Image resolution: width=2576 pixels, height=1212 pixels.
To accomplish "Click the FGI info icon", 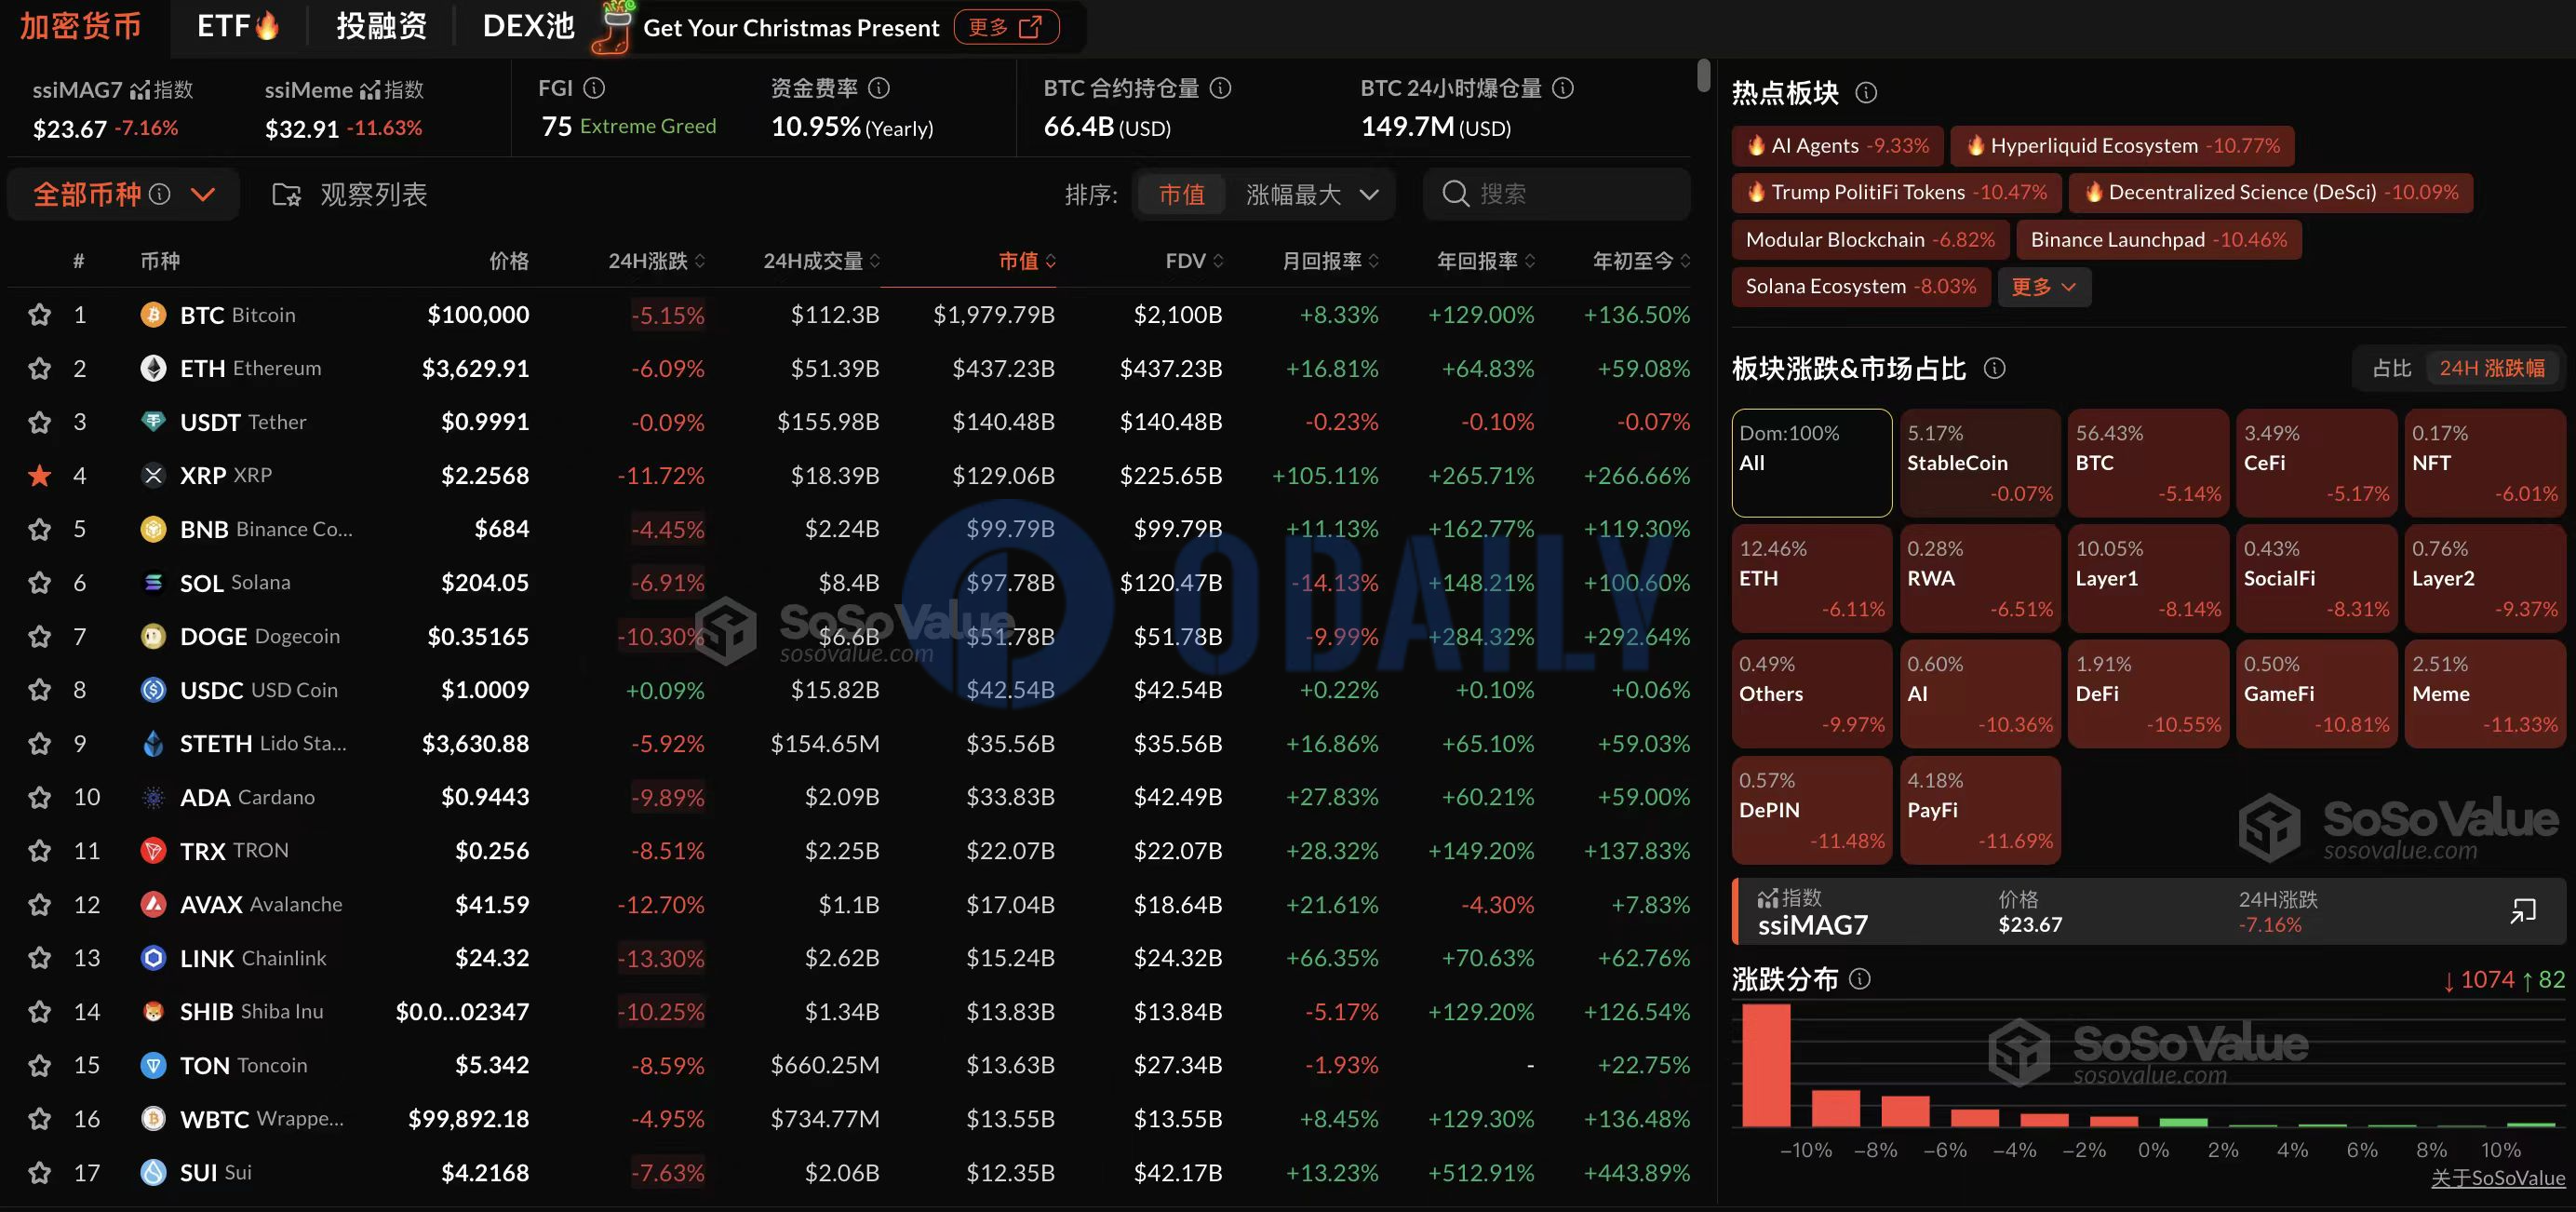I will click(x=594, y=89).
